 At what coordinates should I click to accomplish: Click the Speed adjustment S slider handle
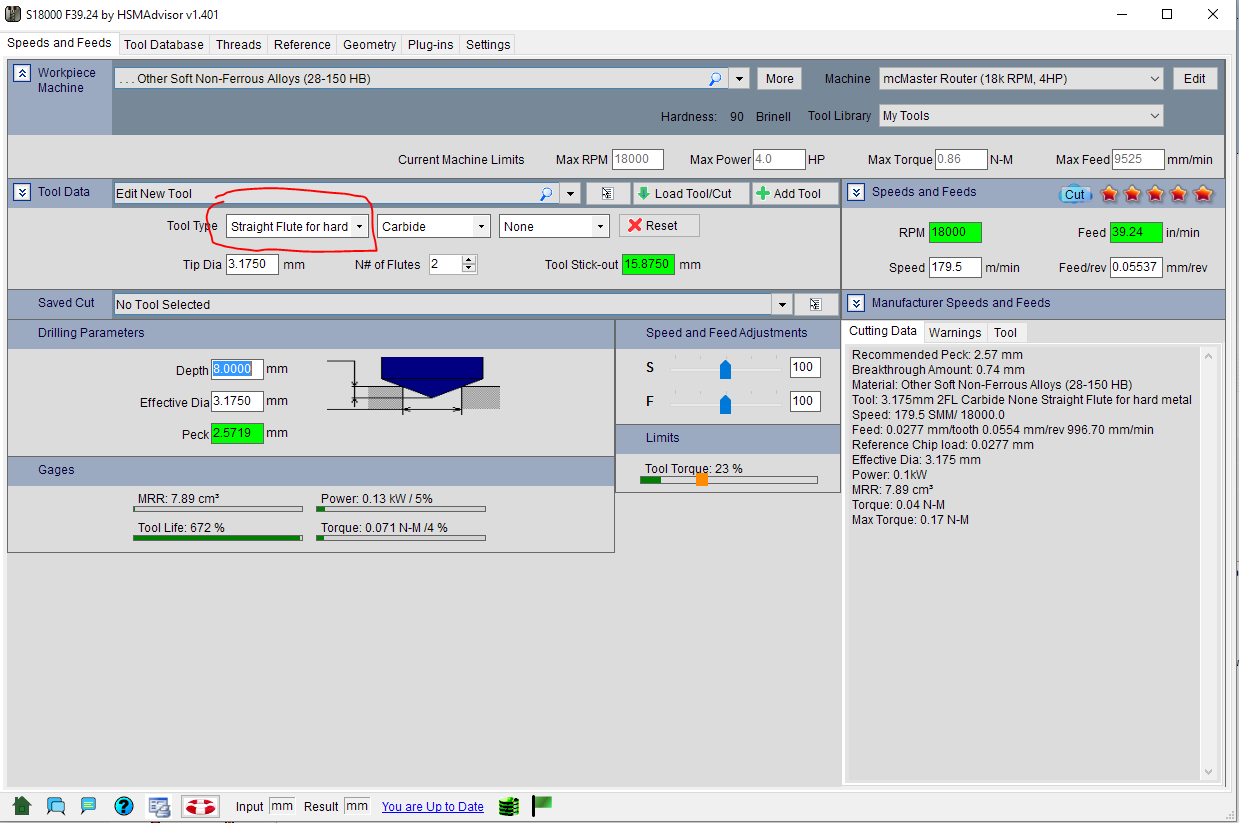[726, 368]
